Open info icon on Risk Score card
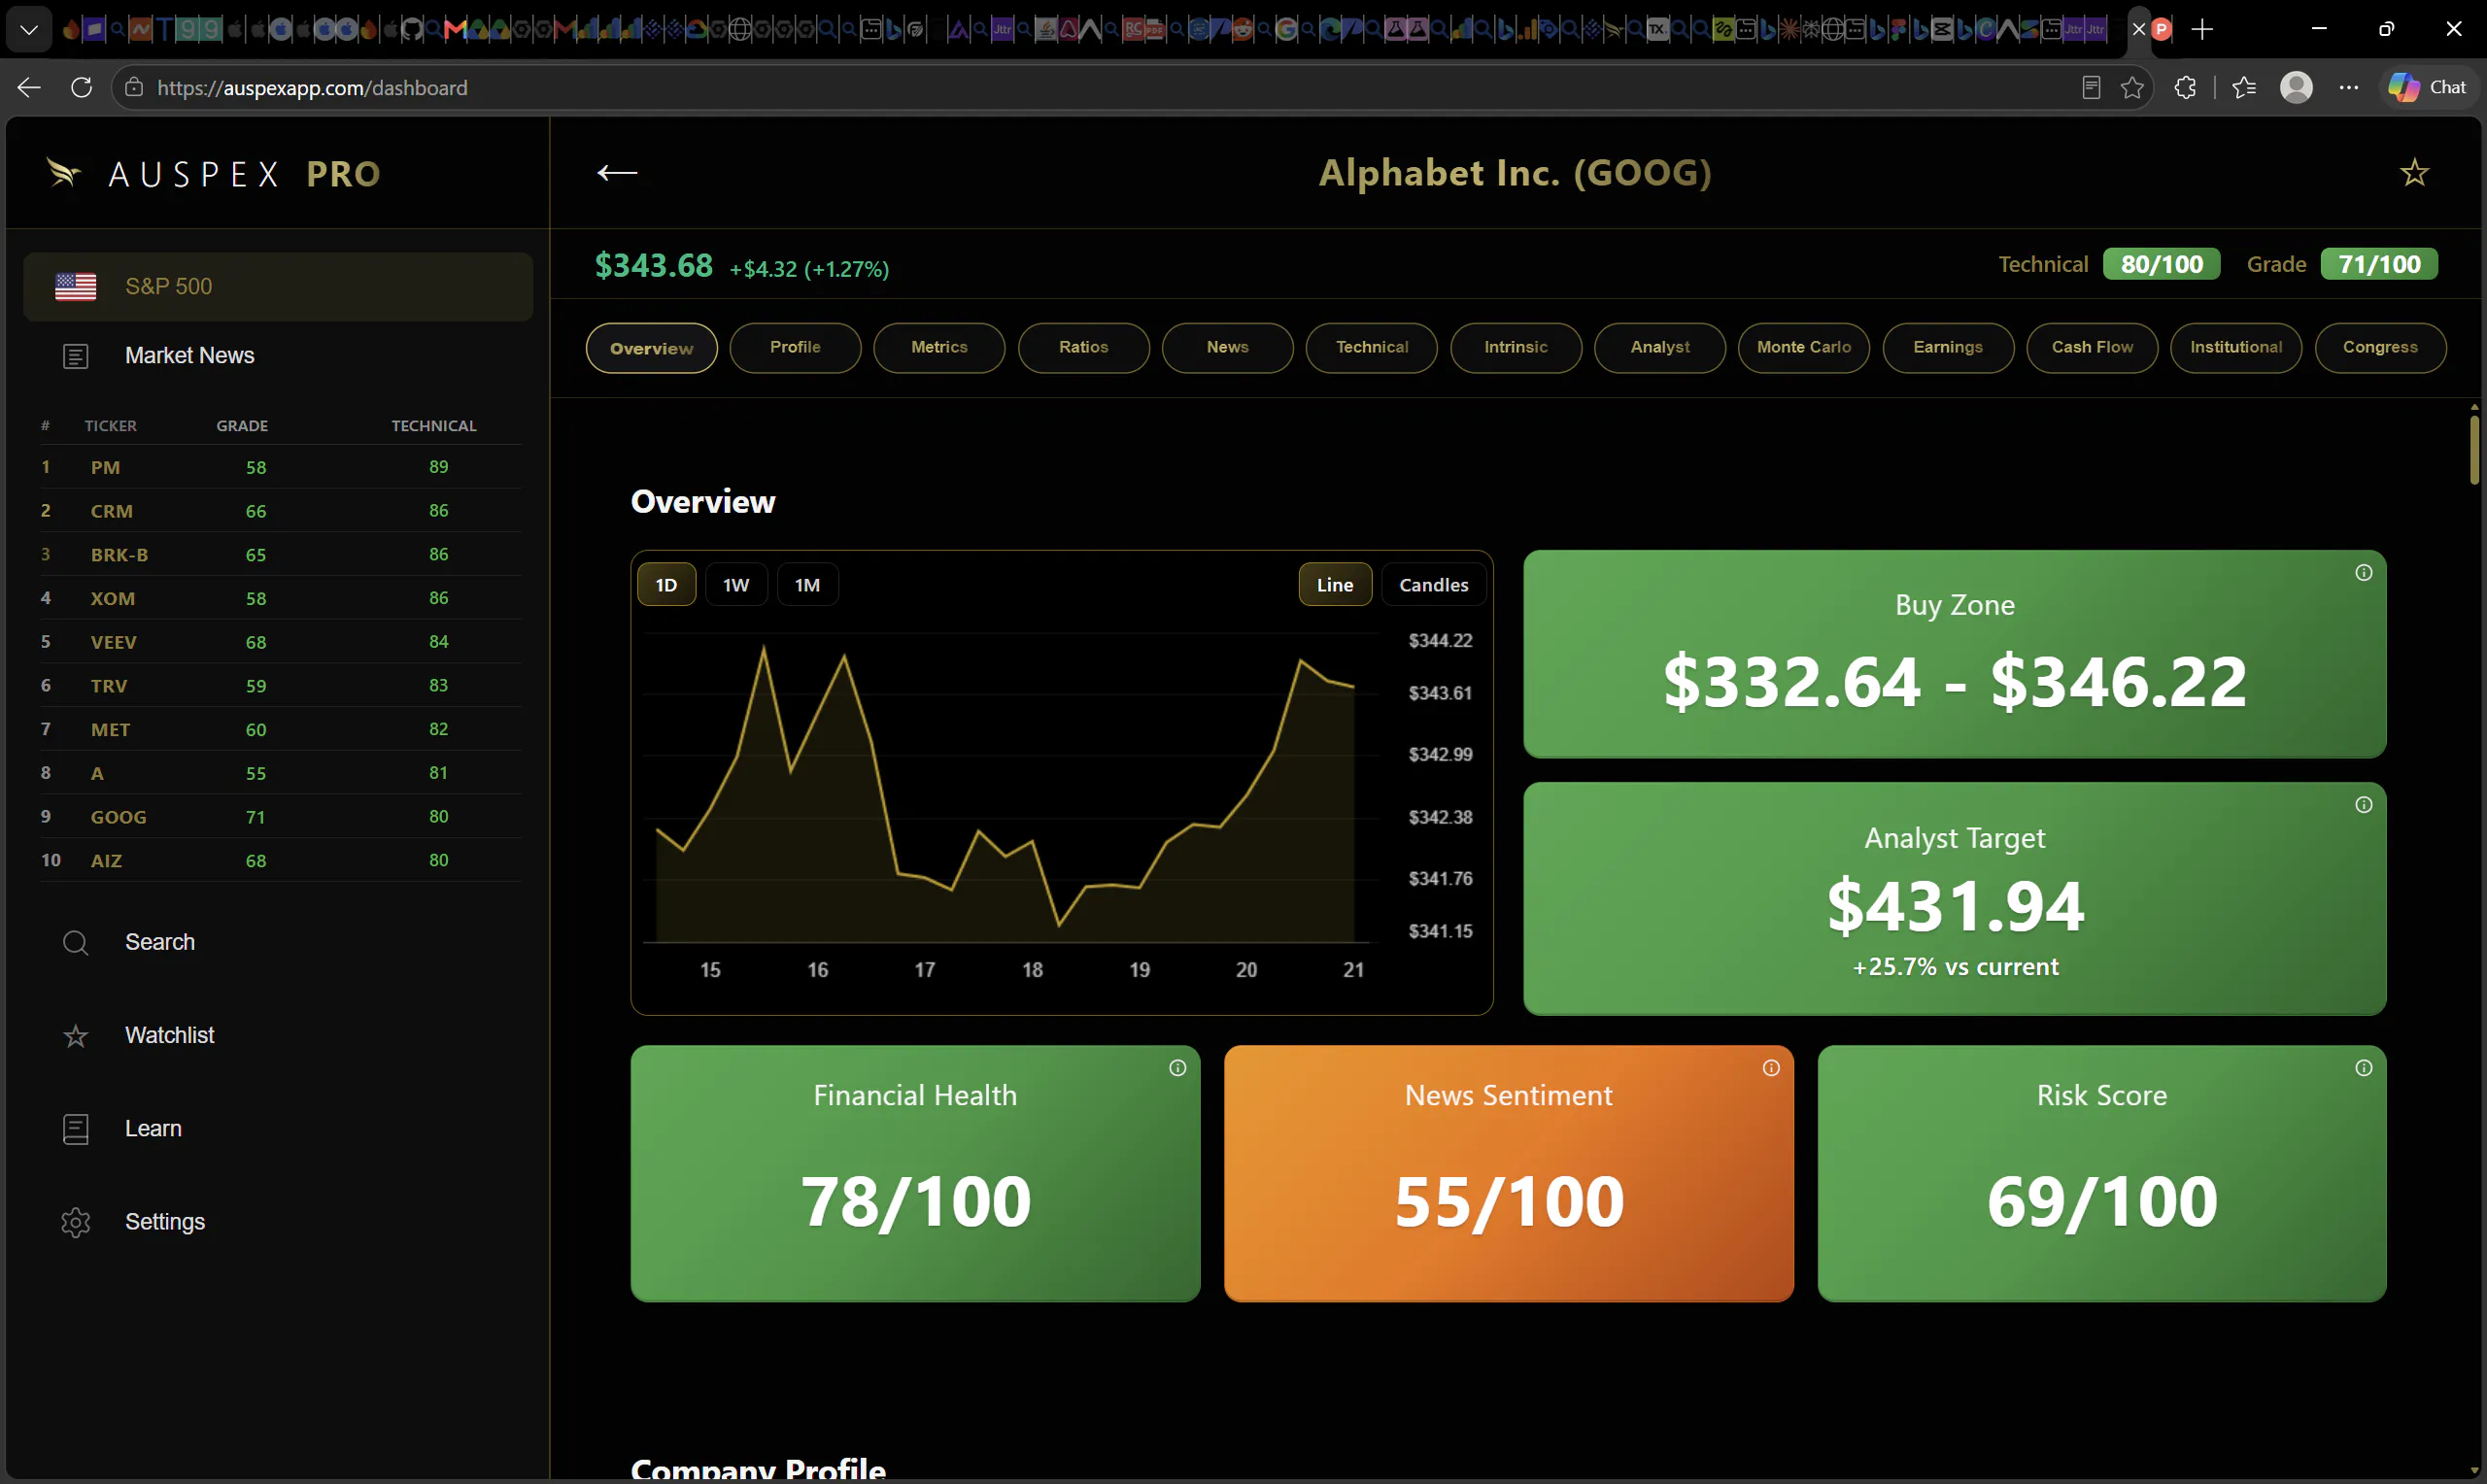2487x1484 pixels. click(2363, 1068)
